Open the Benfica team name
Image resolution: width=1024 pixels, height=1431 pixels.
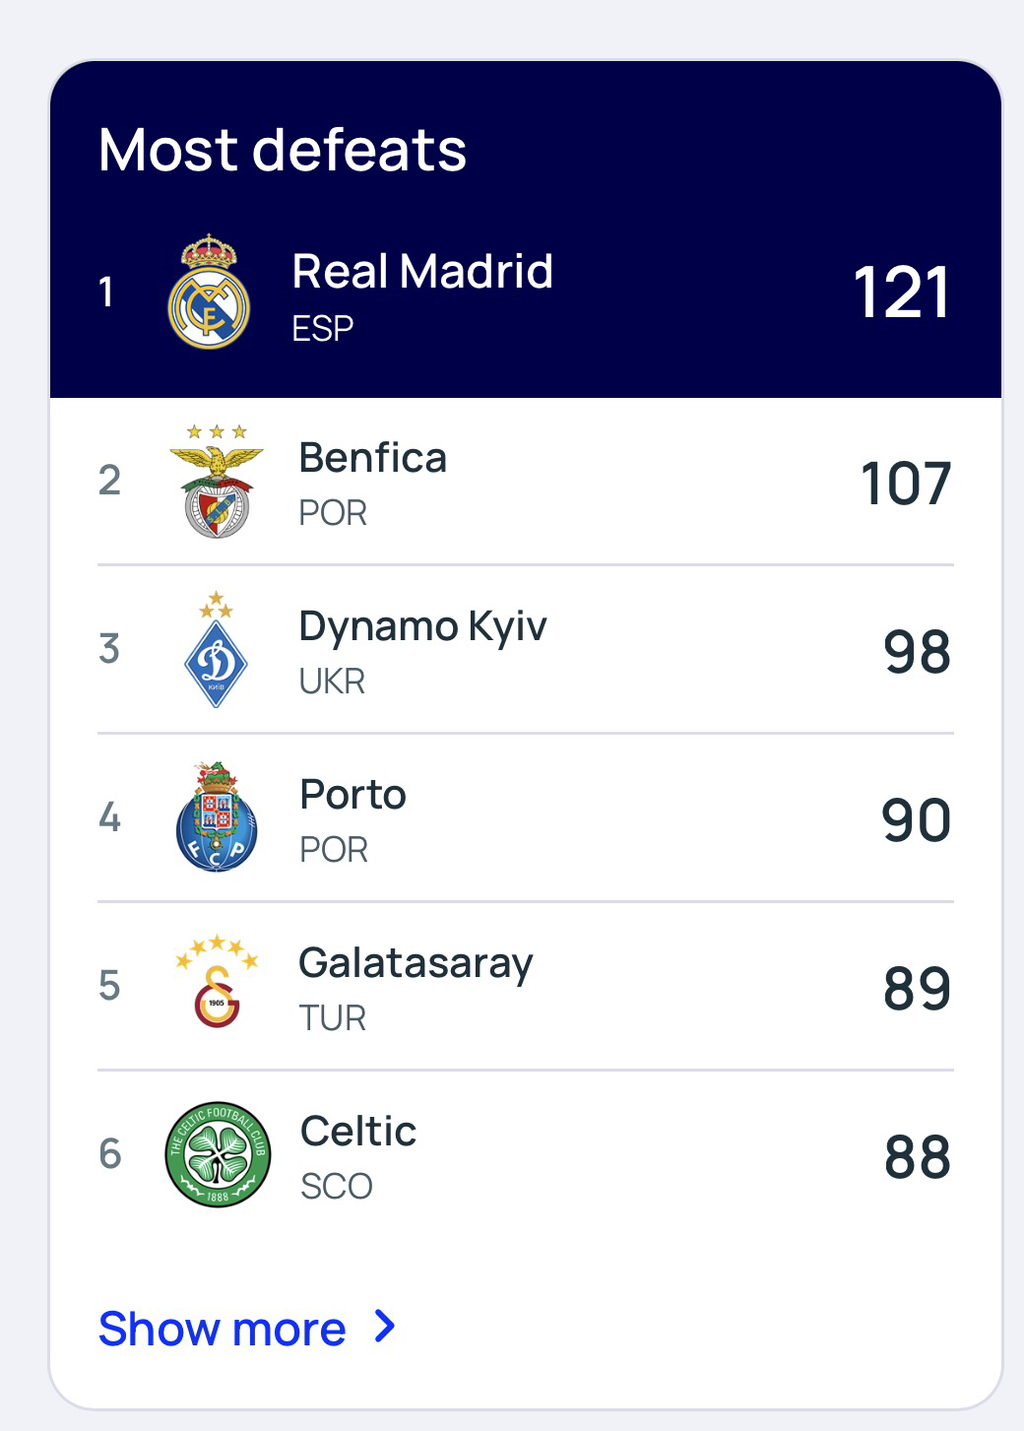coord(373,458)
